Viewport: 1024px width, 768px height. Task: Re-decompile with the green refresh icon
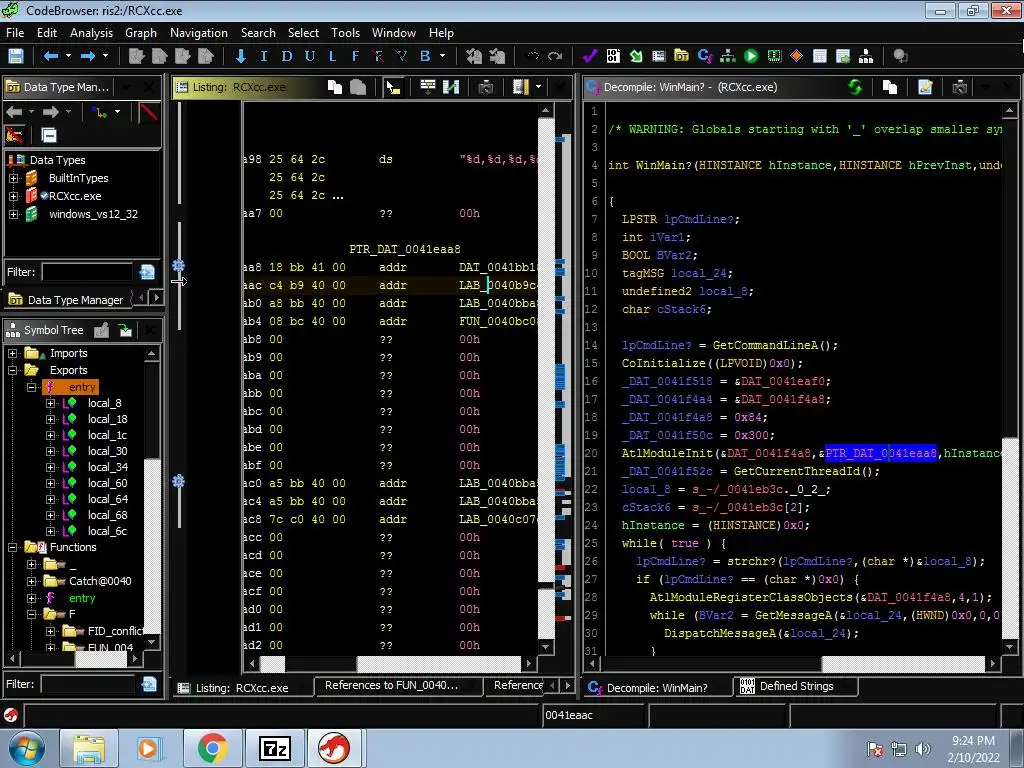pyautogui.click(x=855, y=87)
